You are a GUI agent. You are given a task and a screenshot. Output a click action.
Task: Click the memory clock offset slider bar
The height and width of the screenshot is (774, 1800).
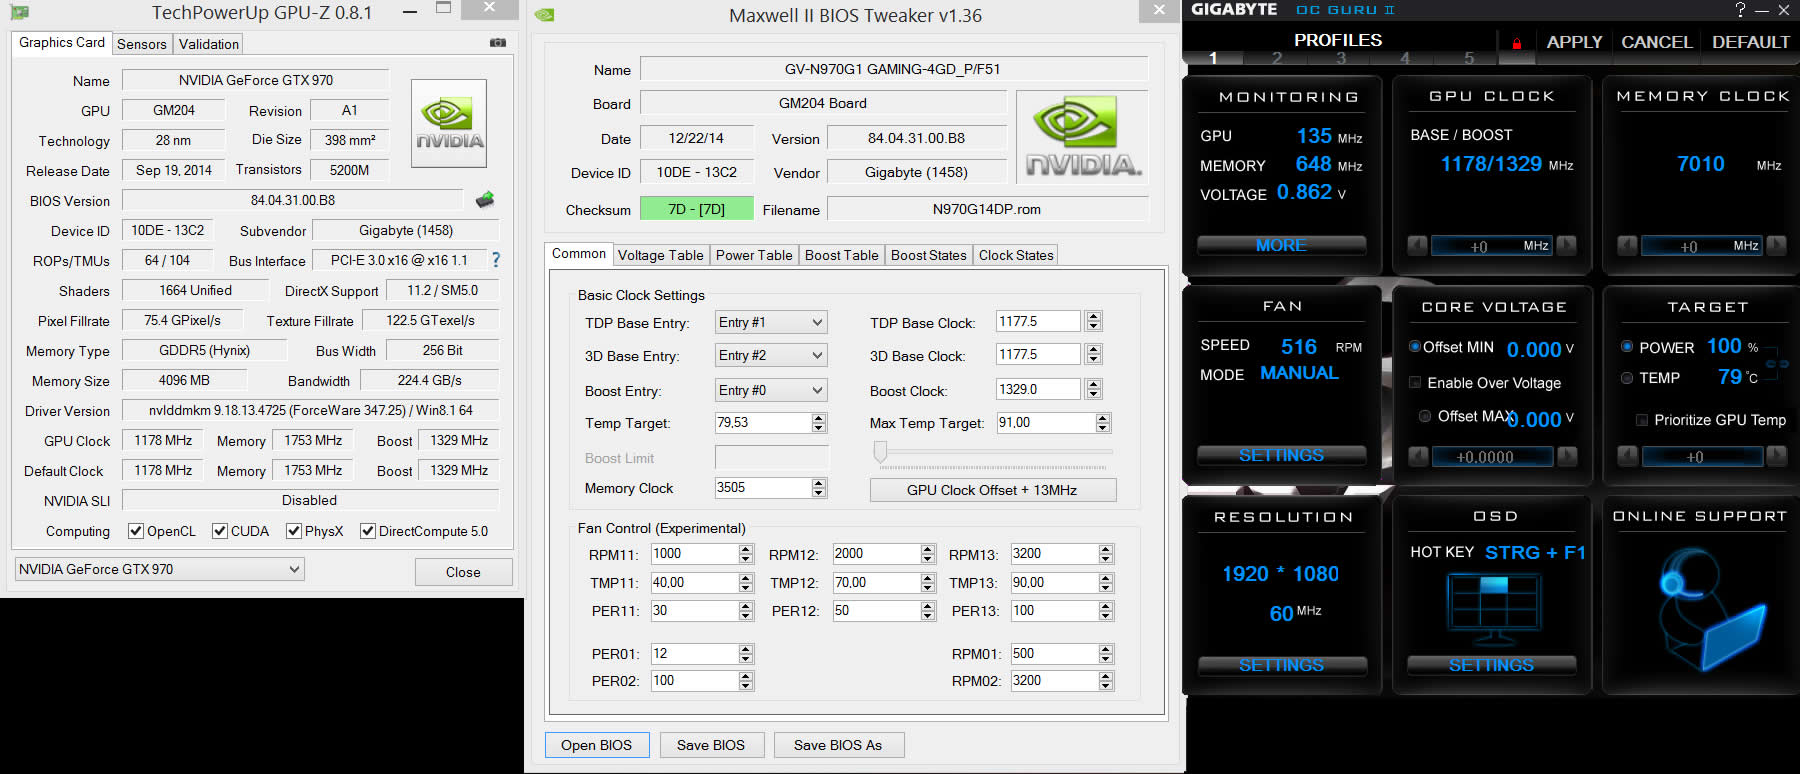click(x=1702, y=246)
